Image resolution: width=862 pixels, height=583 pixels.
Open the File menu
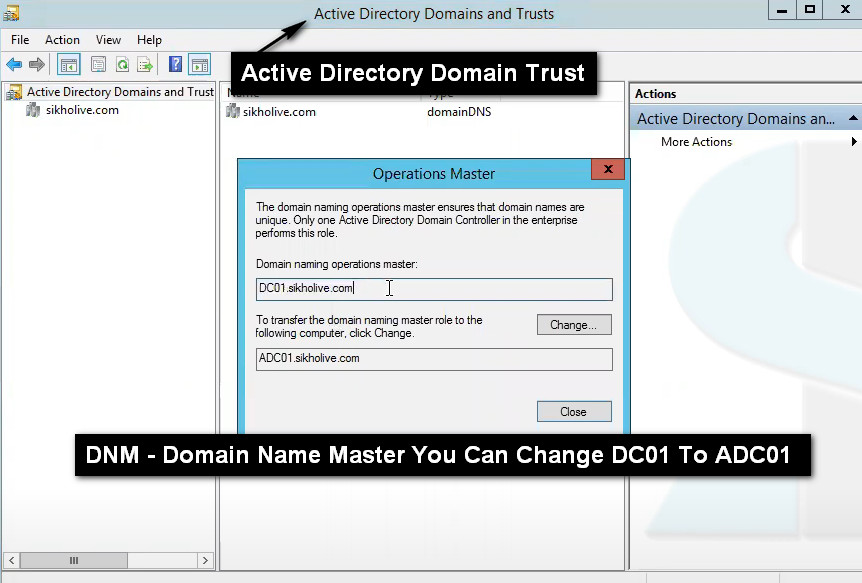pyautogui.click(x=20, y=40)
